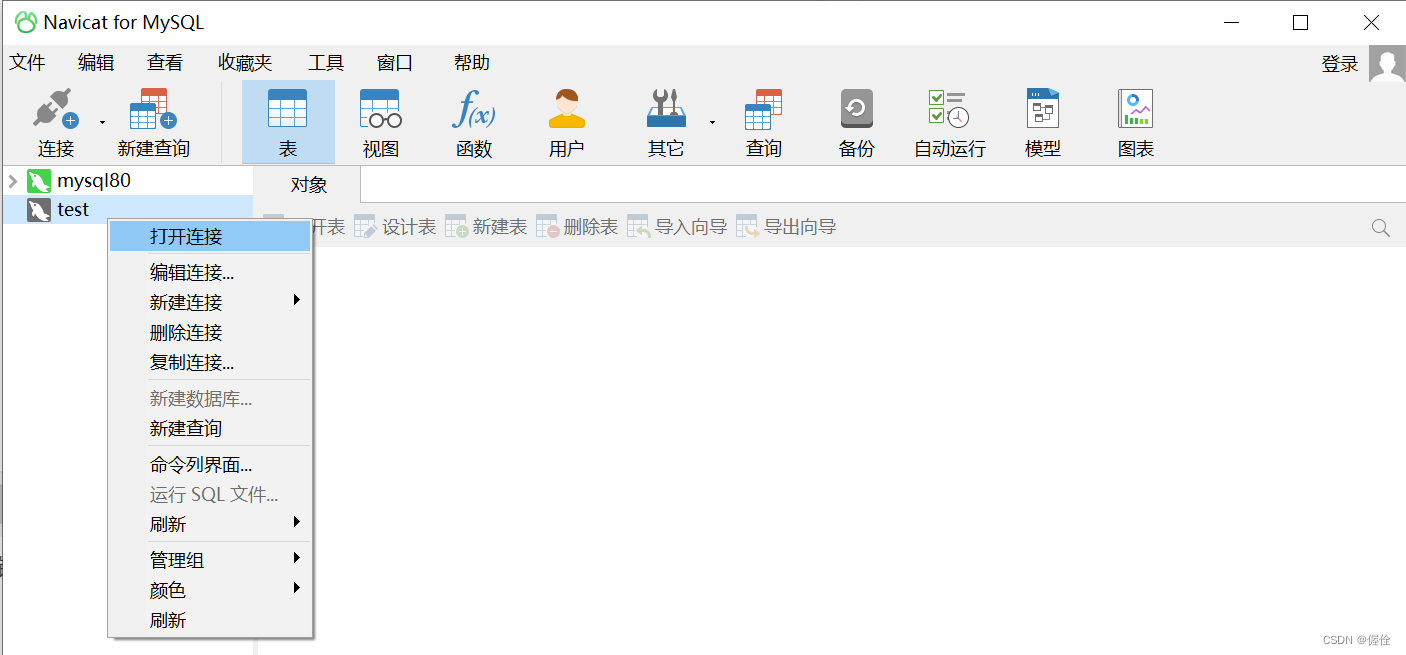Expand 管理组 submenu in context menu
Image resolution: width=1406 pixels, height=655 pixels.
point(210,560)
